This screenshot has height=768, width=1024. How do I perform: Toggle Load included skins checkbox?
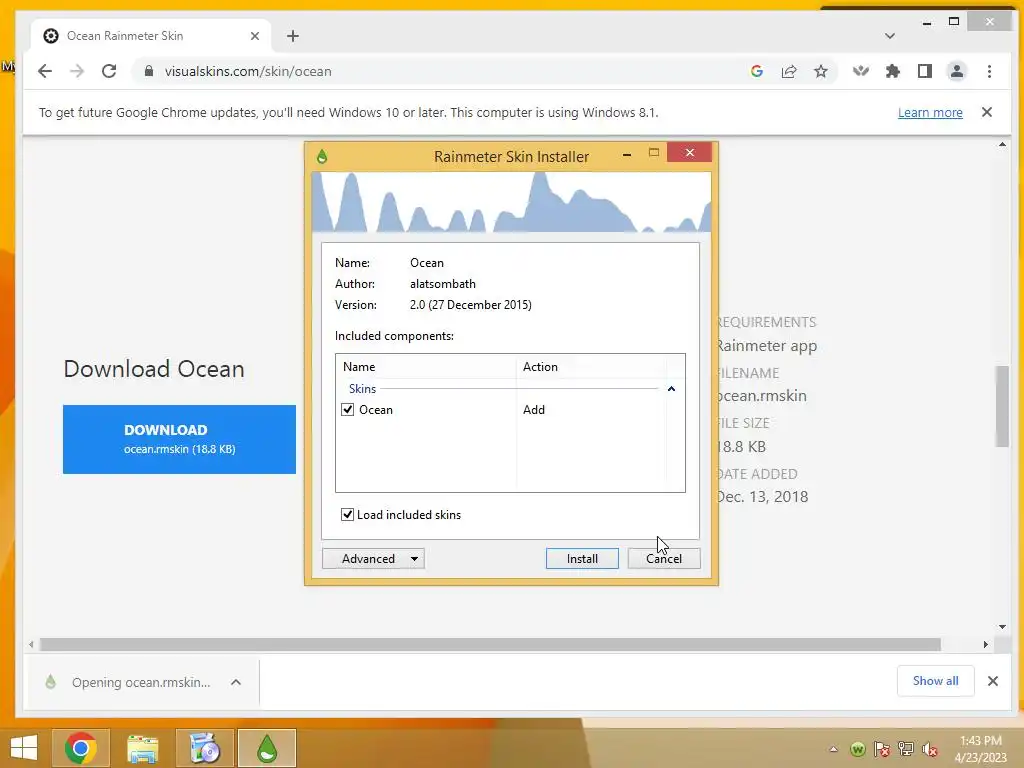(347, 515)
